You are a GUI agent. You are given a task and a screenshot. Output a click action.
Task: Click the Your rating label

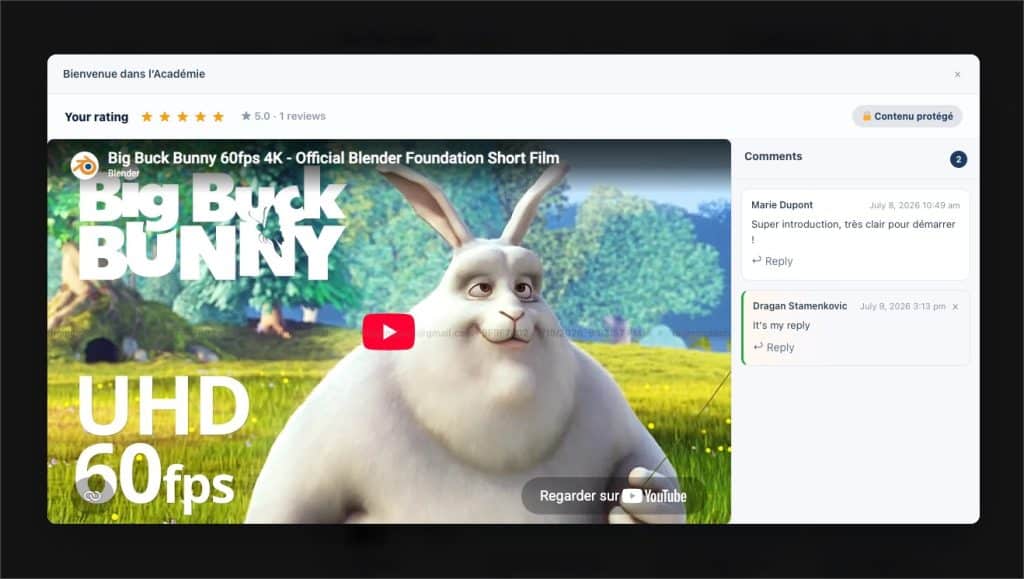[97, 117]
